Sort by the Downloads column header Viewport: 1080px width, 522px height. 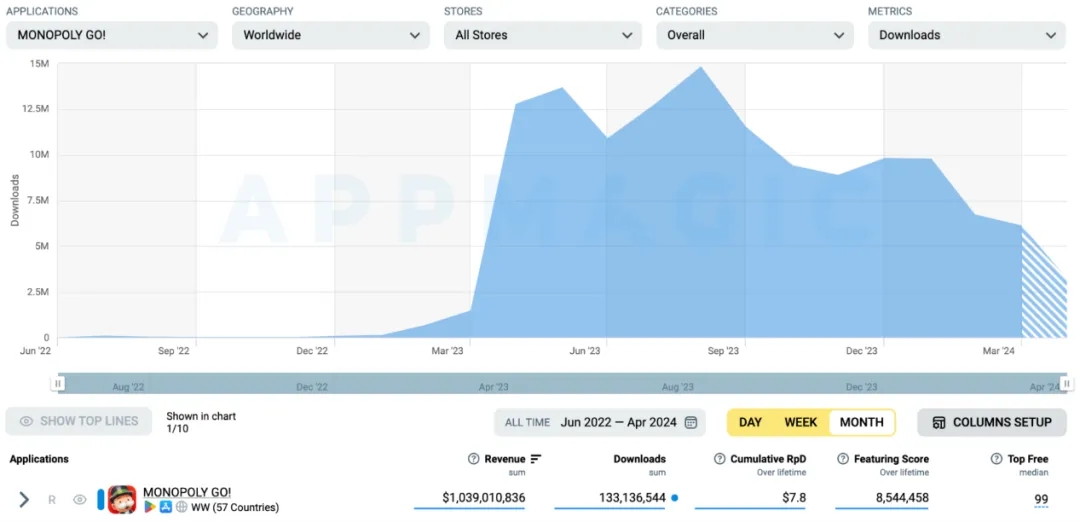coord(640,459)
